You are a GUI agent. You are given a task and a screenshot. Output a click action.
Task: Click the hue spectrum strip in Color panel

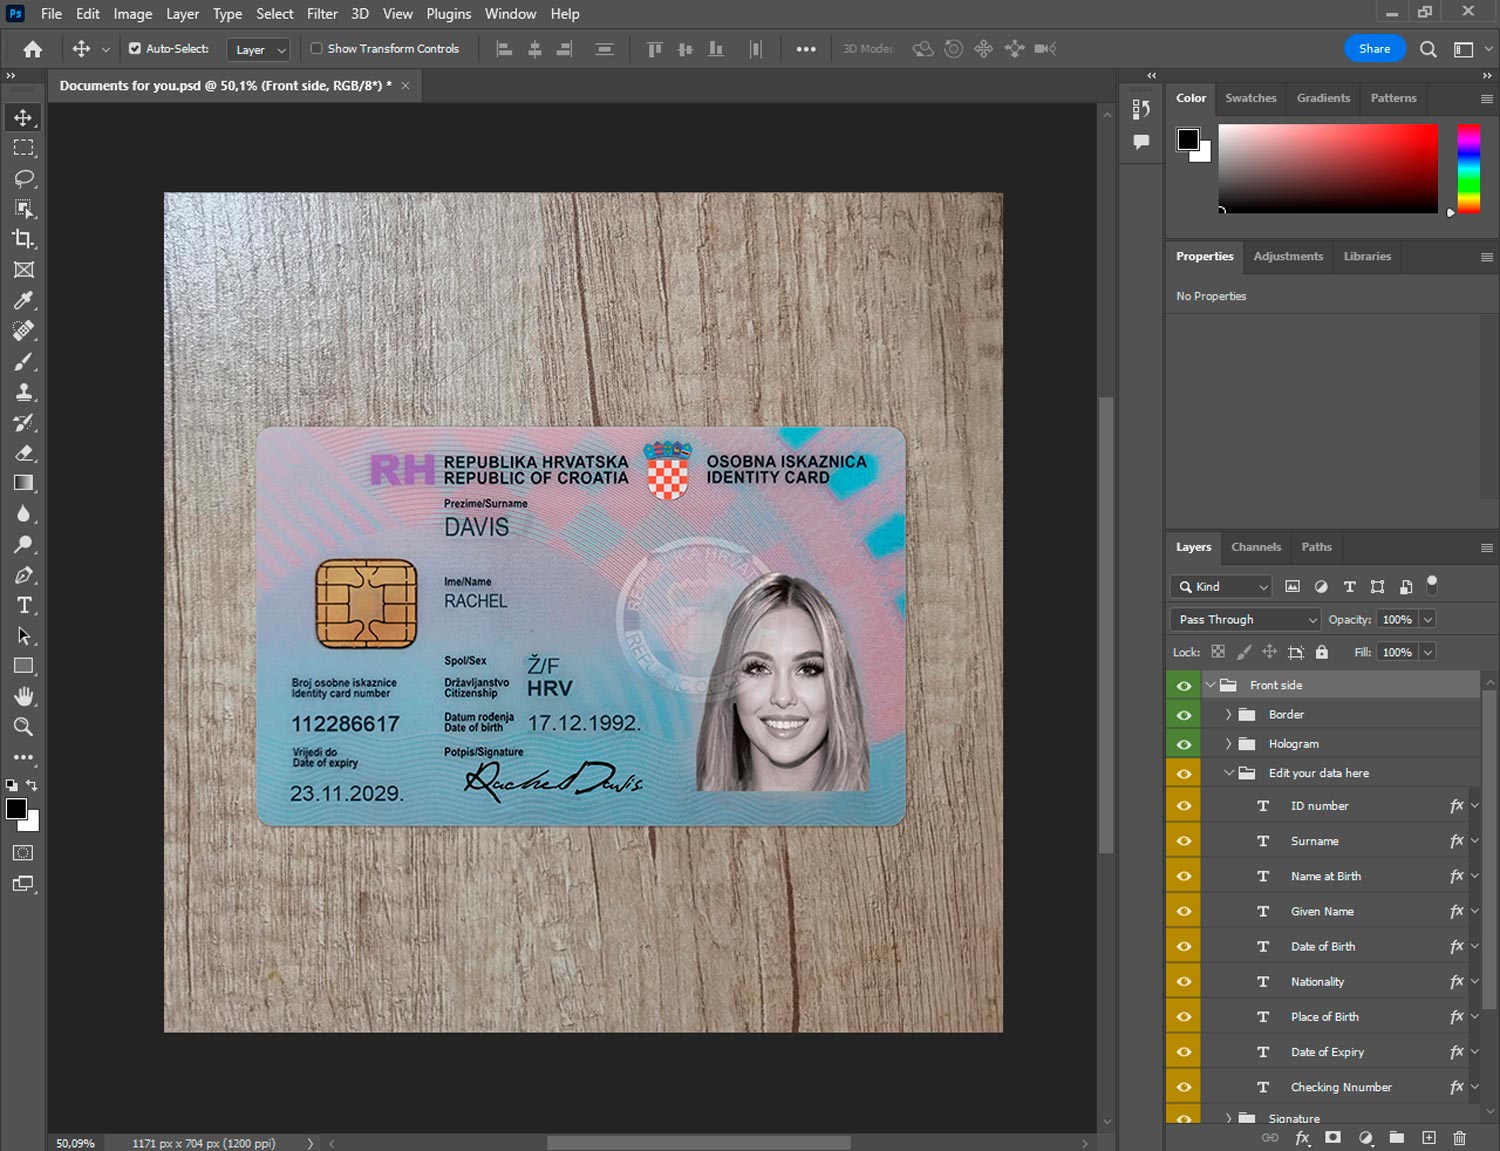pos(1468,168)
